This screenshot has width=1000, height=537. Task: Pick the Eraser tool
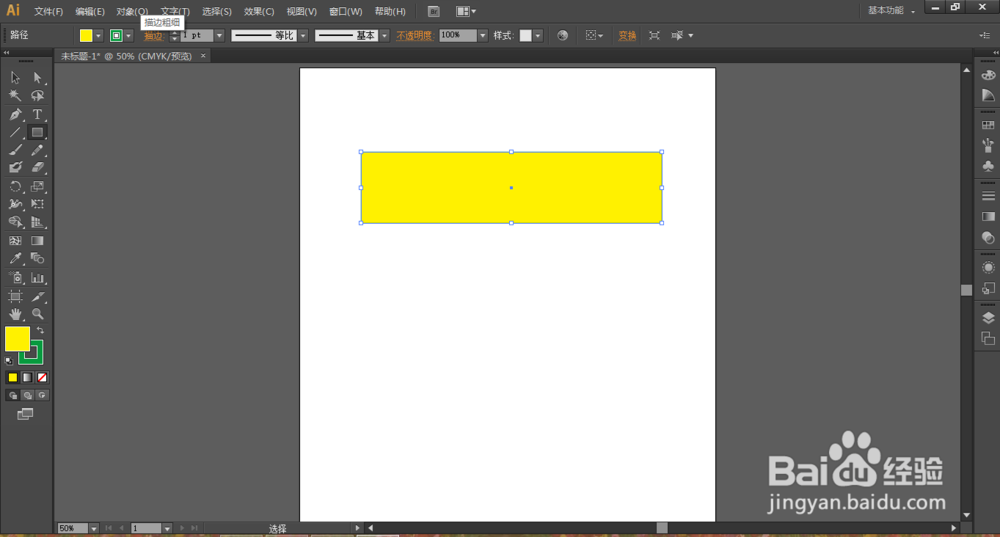click(x=38, y=168)
